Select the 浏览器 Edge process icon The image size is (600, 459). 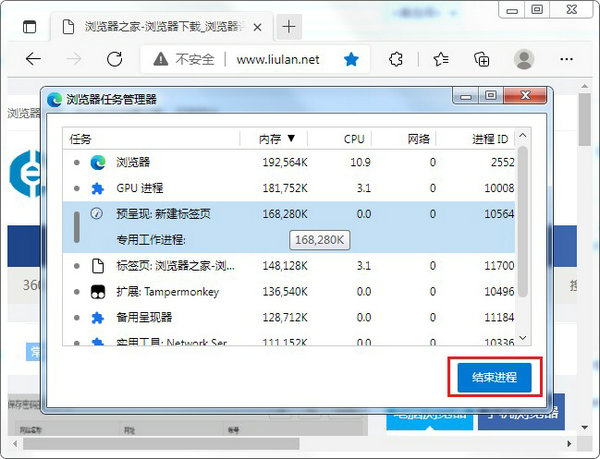(x=98, y=162)
